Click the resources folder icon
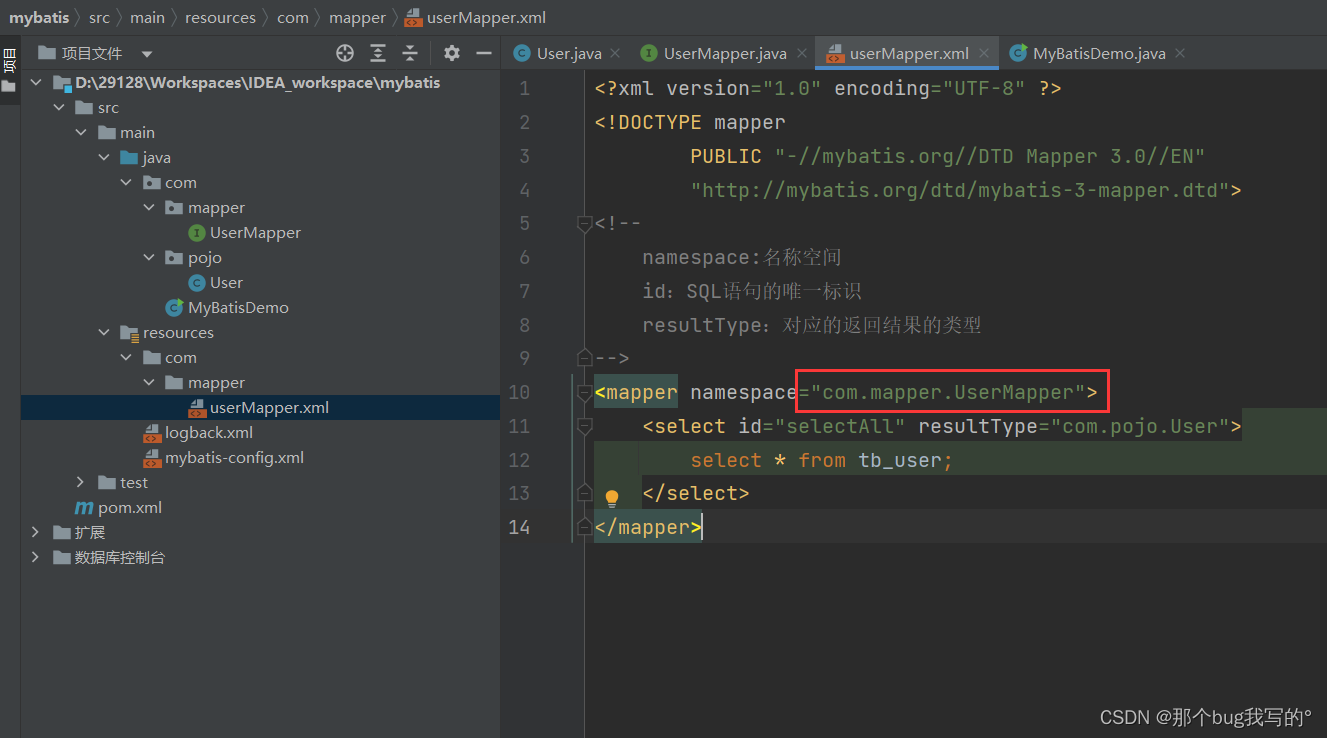Image resolution: width=1327 pixels, height=738 pixels. coord(129,333)
